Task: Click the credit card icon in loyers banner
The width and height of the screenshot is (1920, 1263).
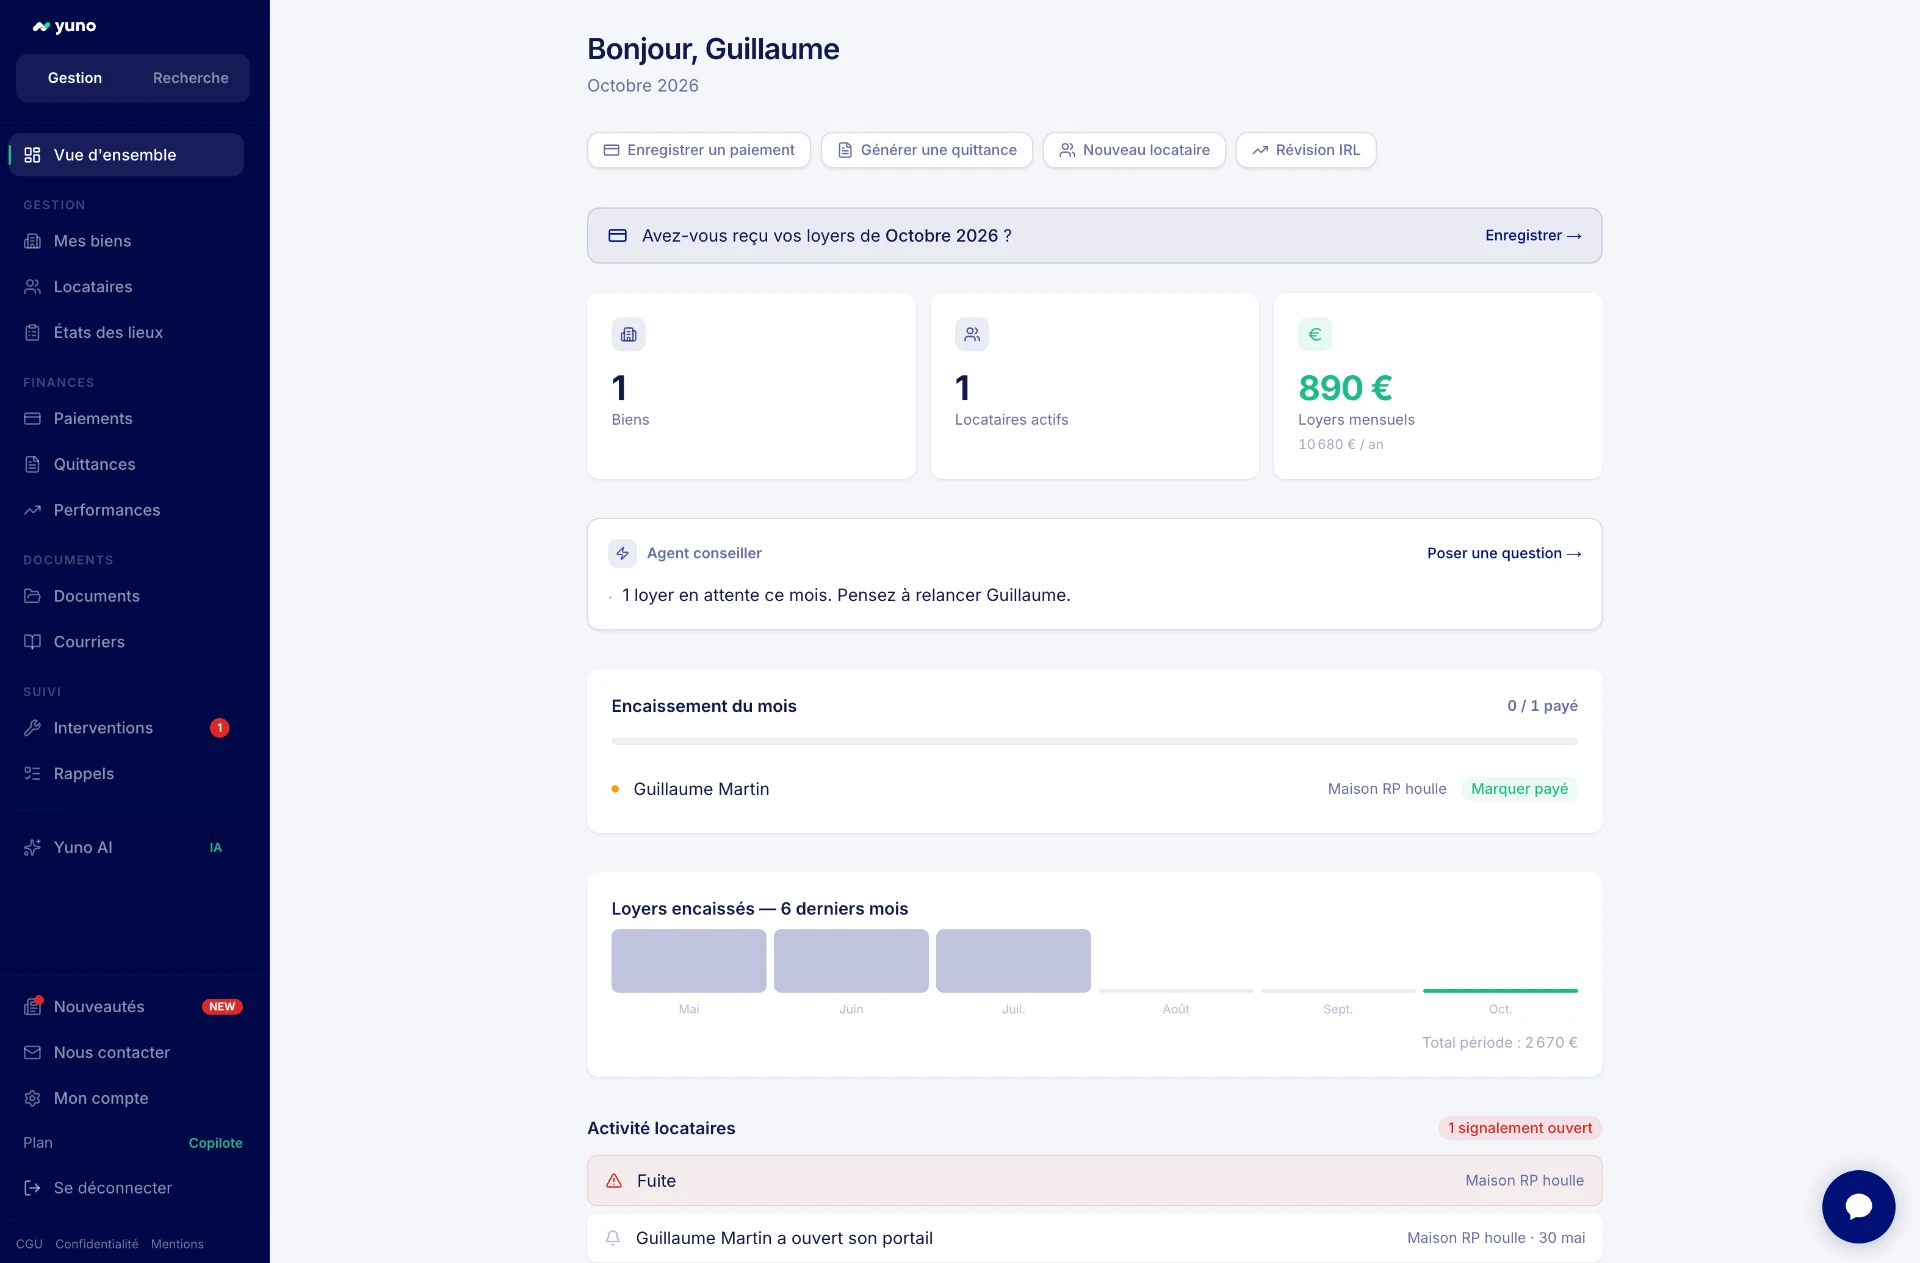Action: click(x=618, y=236)
